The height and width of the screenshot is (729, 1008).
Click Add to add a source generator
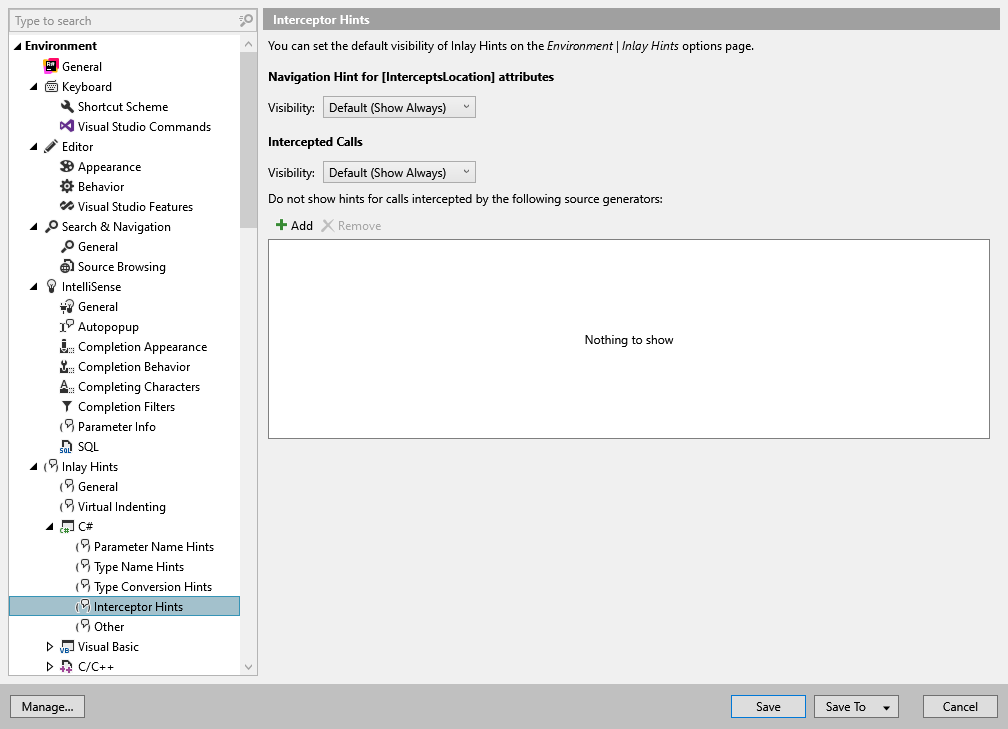(294, 226)
